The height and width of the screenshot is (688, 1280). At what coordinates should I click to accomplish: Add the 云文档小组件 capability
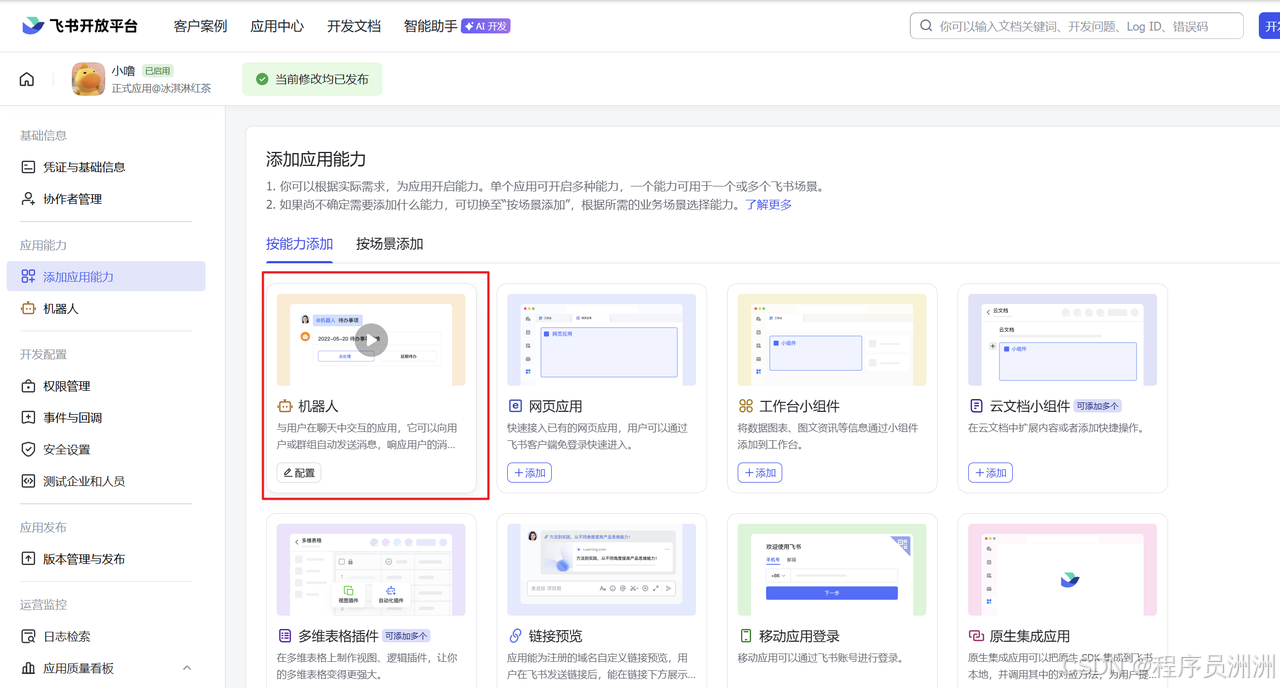coord(990,473)
